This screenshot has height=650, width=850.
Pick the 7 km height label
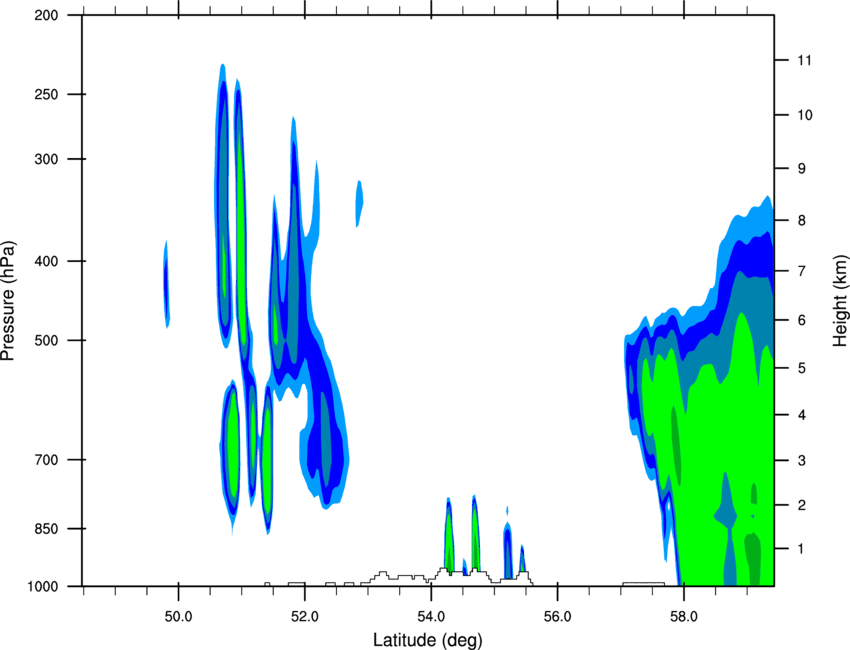(x=801, y=271)
